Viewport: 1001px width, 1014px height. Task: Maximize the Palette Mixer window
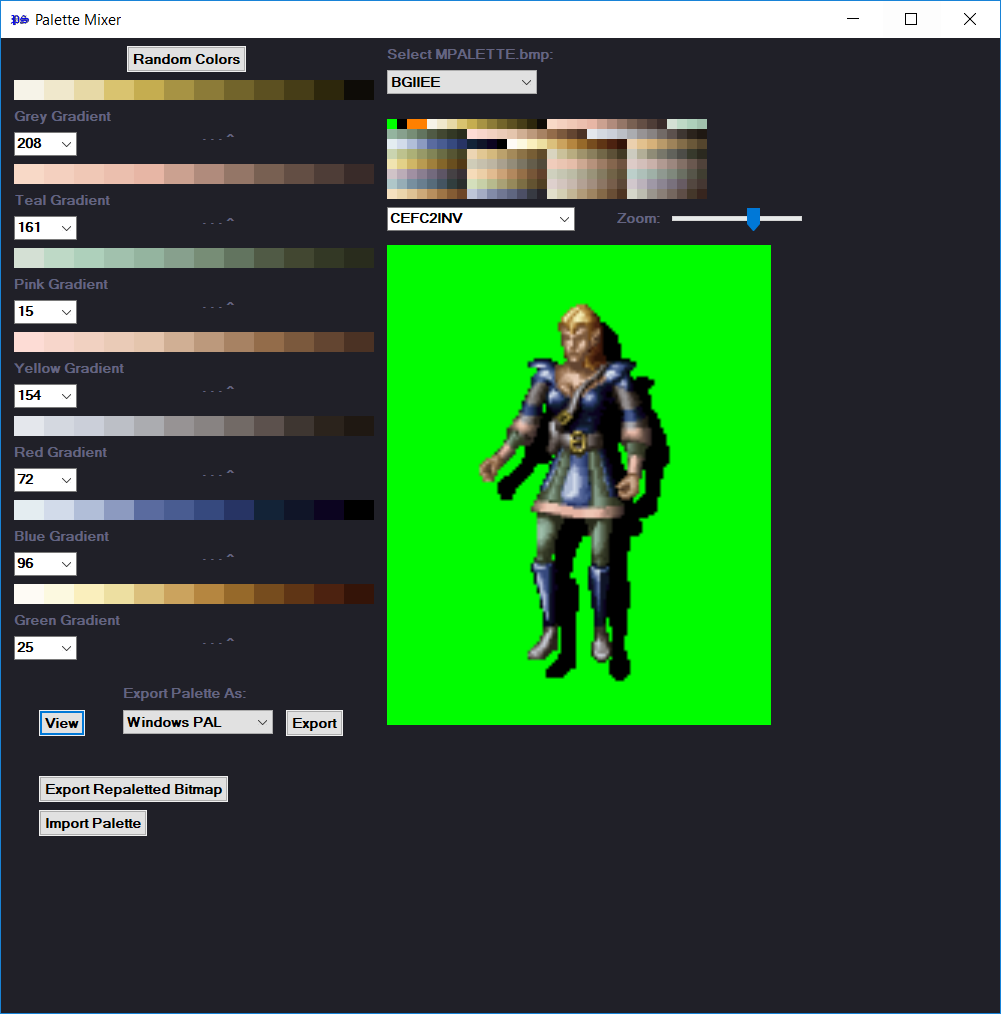tap(911, 19)
